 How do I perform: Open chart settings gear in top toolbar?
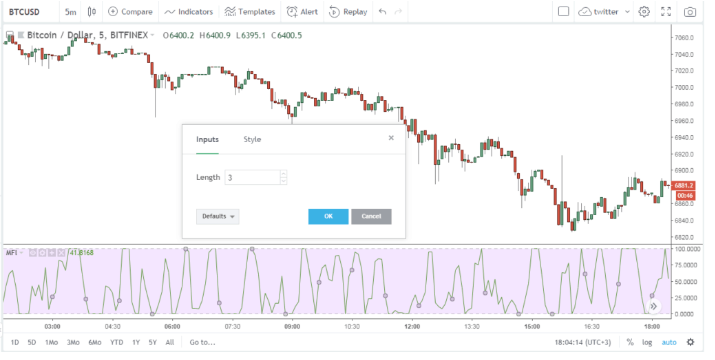[x=644, y=12]
